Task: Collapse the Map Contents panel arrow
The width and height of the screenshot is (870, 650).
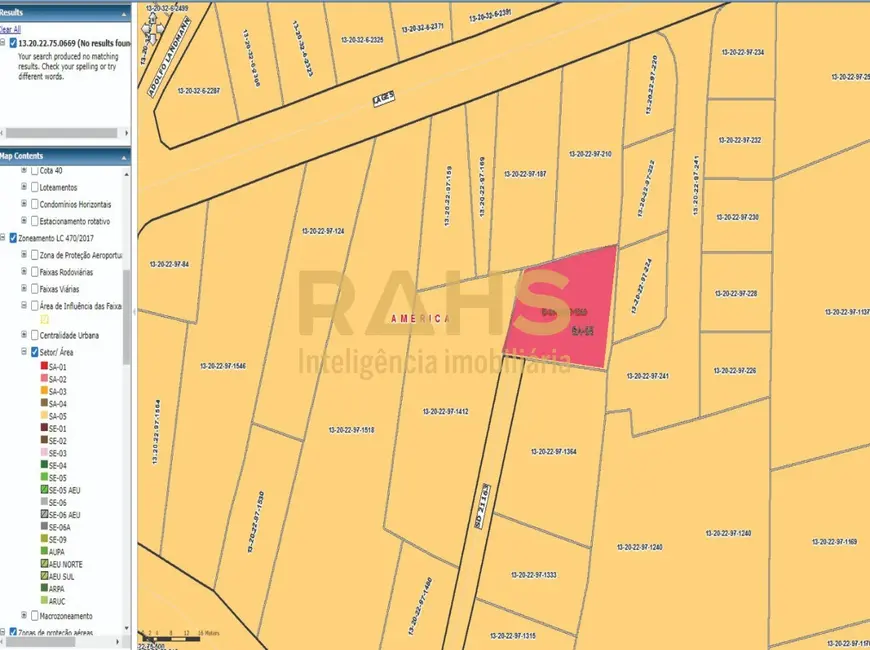Action: coord(124,155)
